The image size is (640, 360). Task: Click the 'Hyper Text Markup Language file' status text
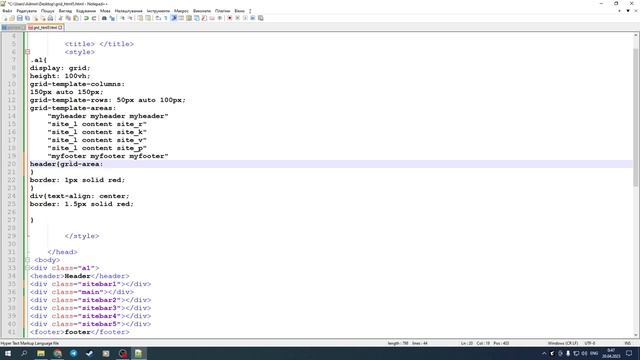point(30,343)
